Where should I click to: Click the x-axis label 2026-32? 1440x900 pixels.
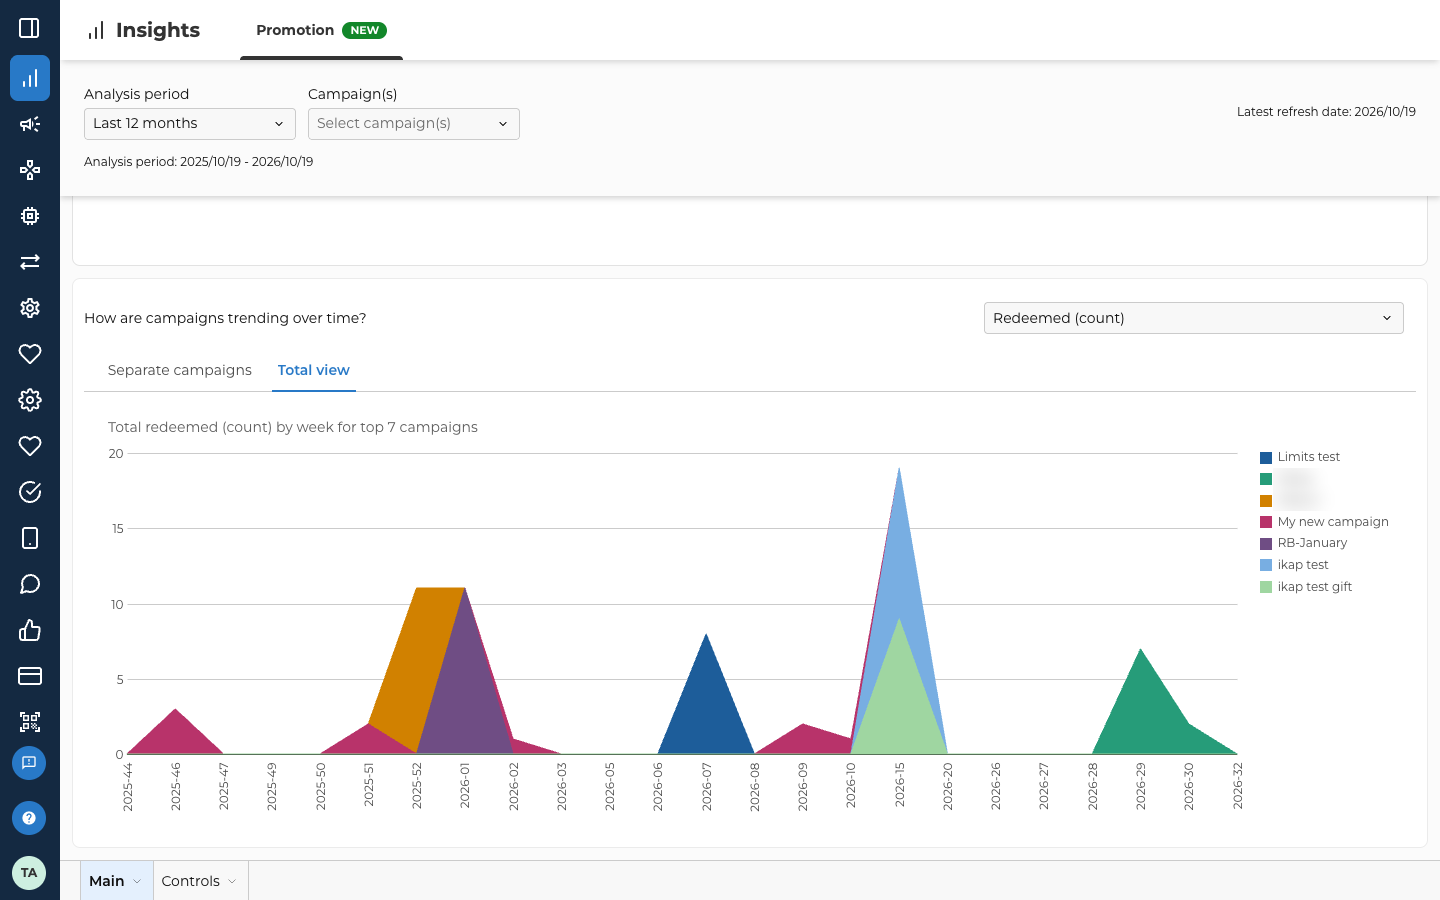click(1237, 786)
